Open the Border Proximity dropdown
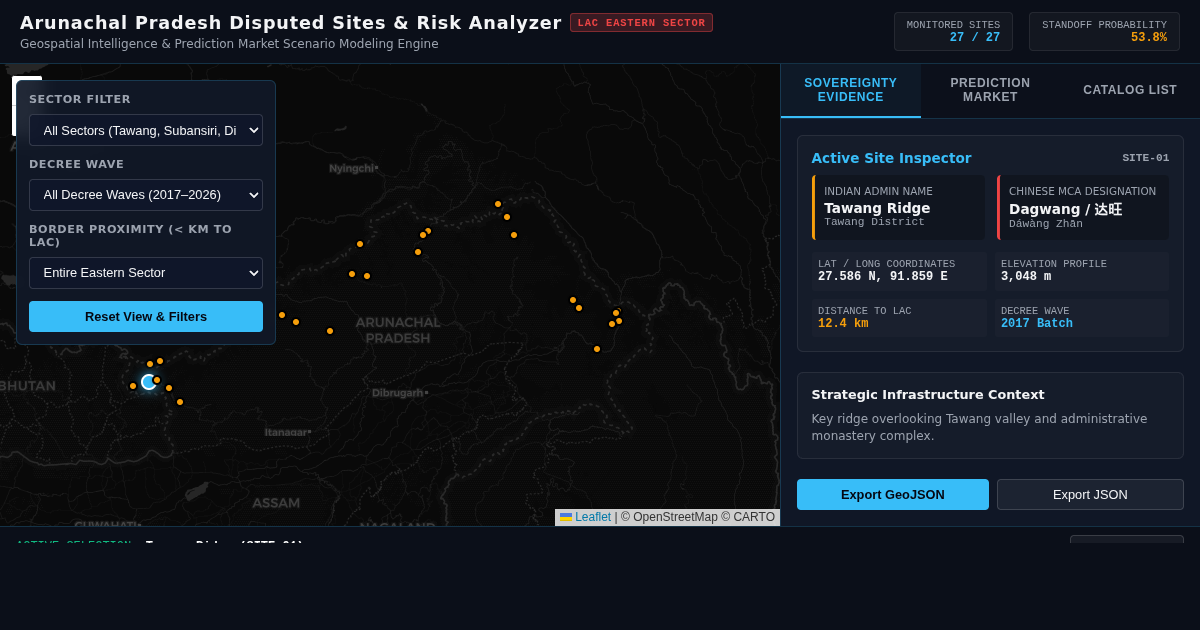This screenshot has height=630, width=1200. (146, 272)
